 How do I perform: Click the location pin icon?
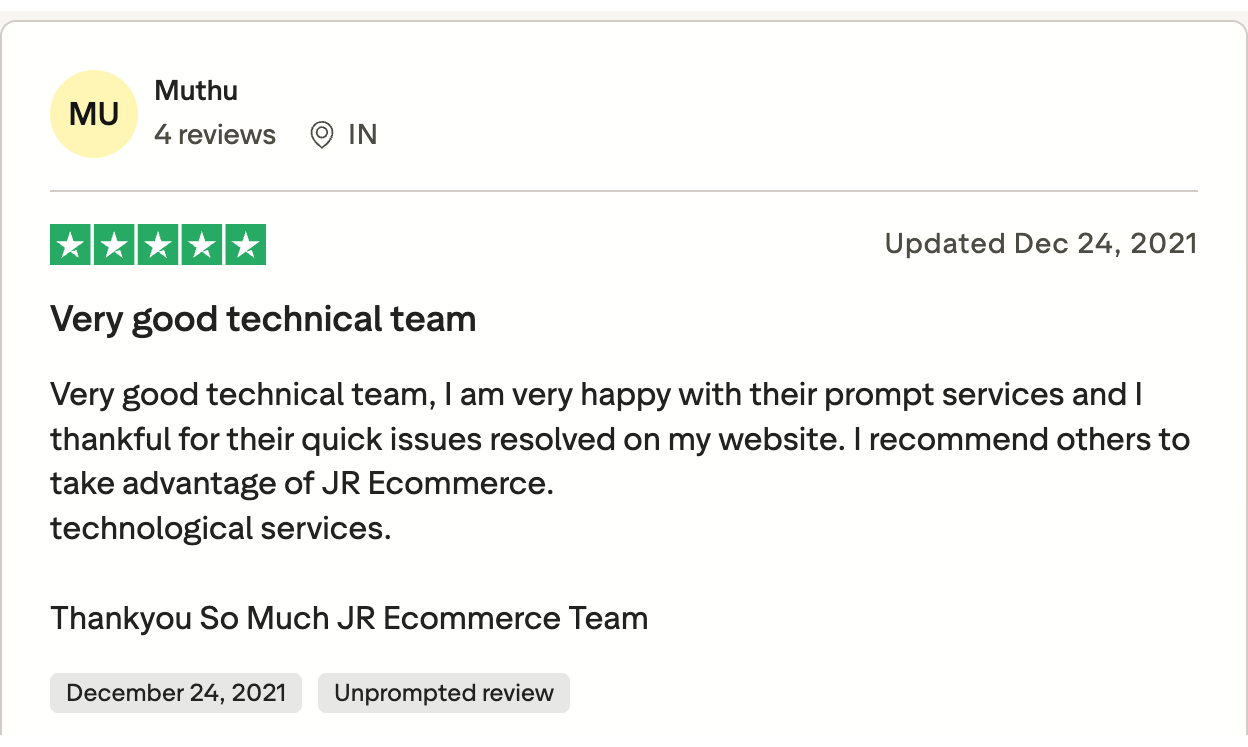click(x=322, y=135)
